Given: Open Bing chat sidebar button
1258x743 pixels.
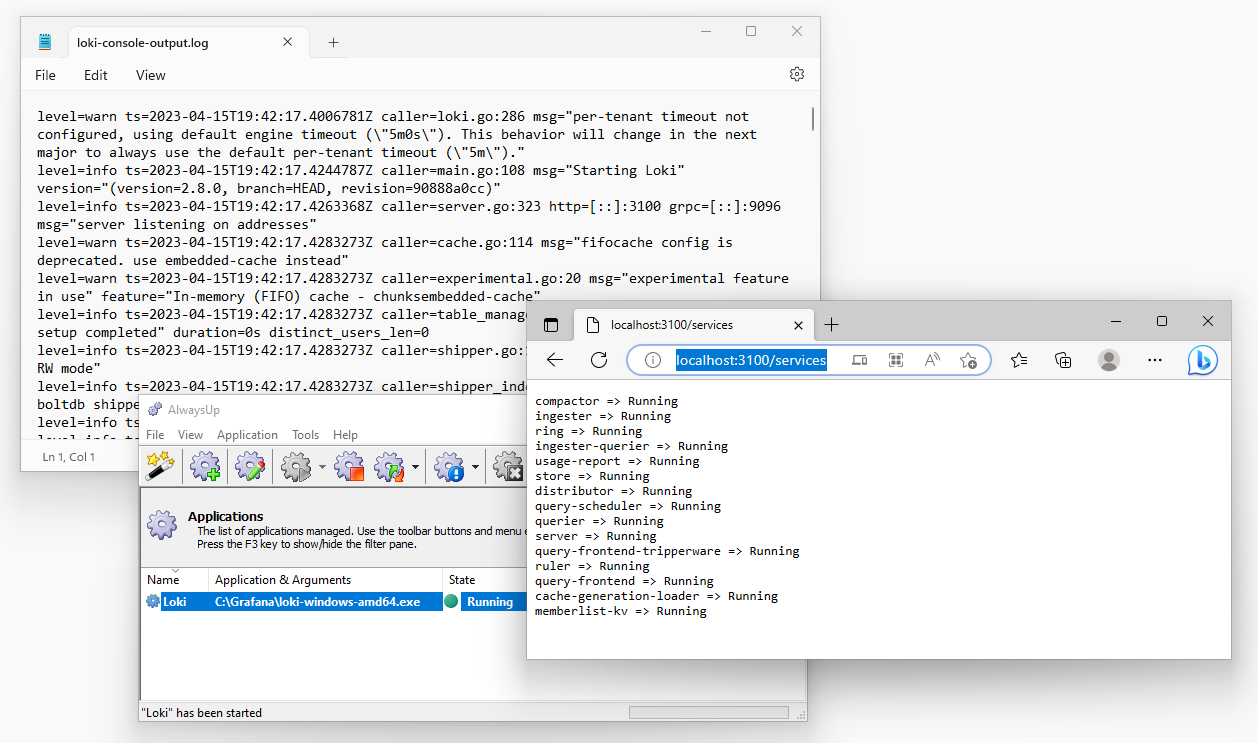Looking at the screenshot, I should coord(1202,360).
